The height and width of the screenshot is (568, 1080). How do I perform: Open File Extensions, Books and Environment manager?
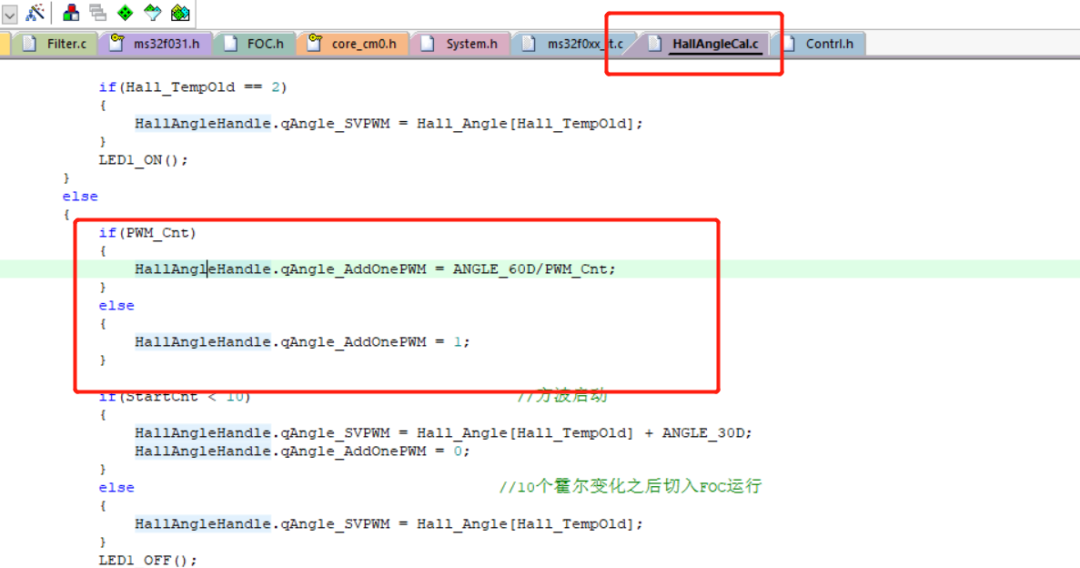click(x=70, y=12)
